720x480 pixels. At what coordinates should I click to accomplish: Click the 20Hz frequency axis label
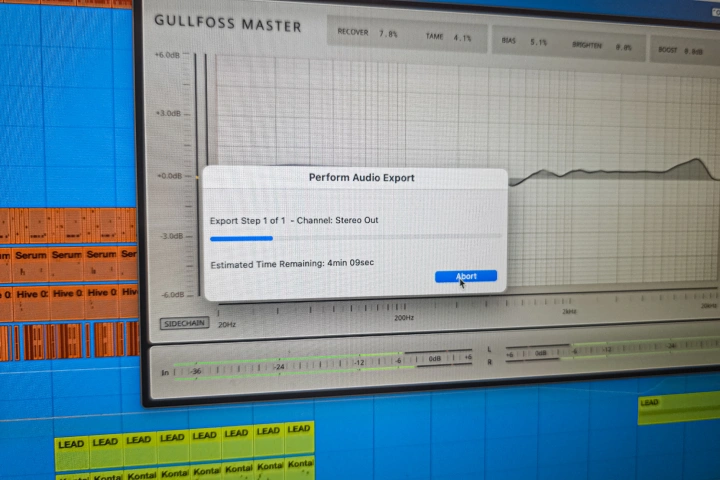click(227, 325)
